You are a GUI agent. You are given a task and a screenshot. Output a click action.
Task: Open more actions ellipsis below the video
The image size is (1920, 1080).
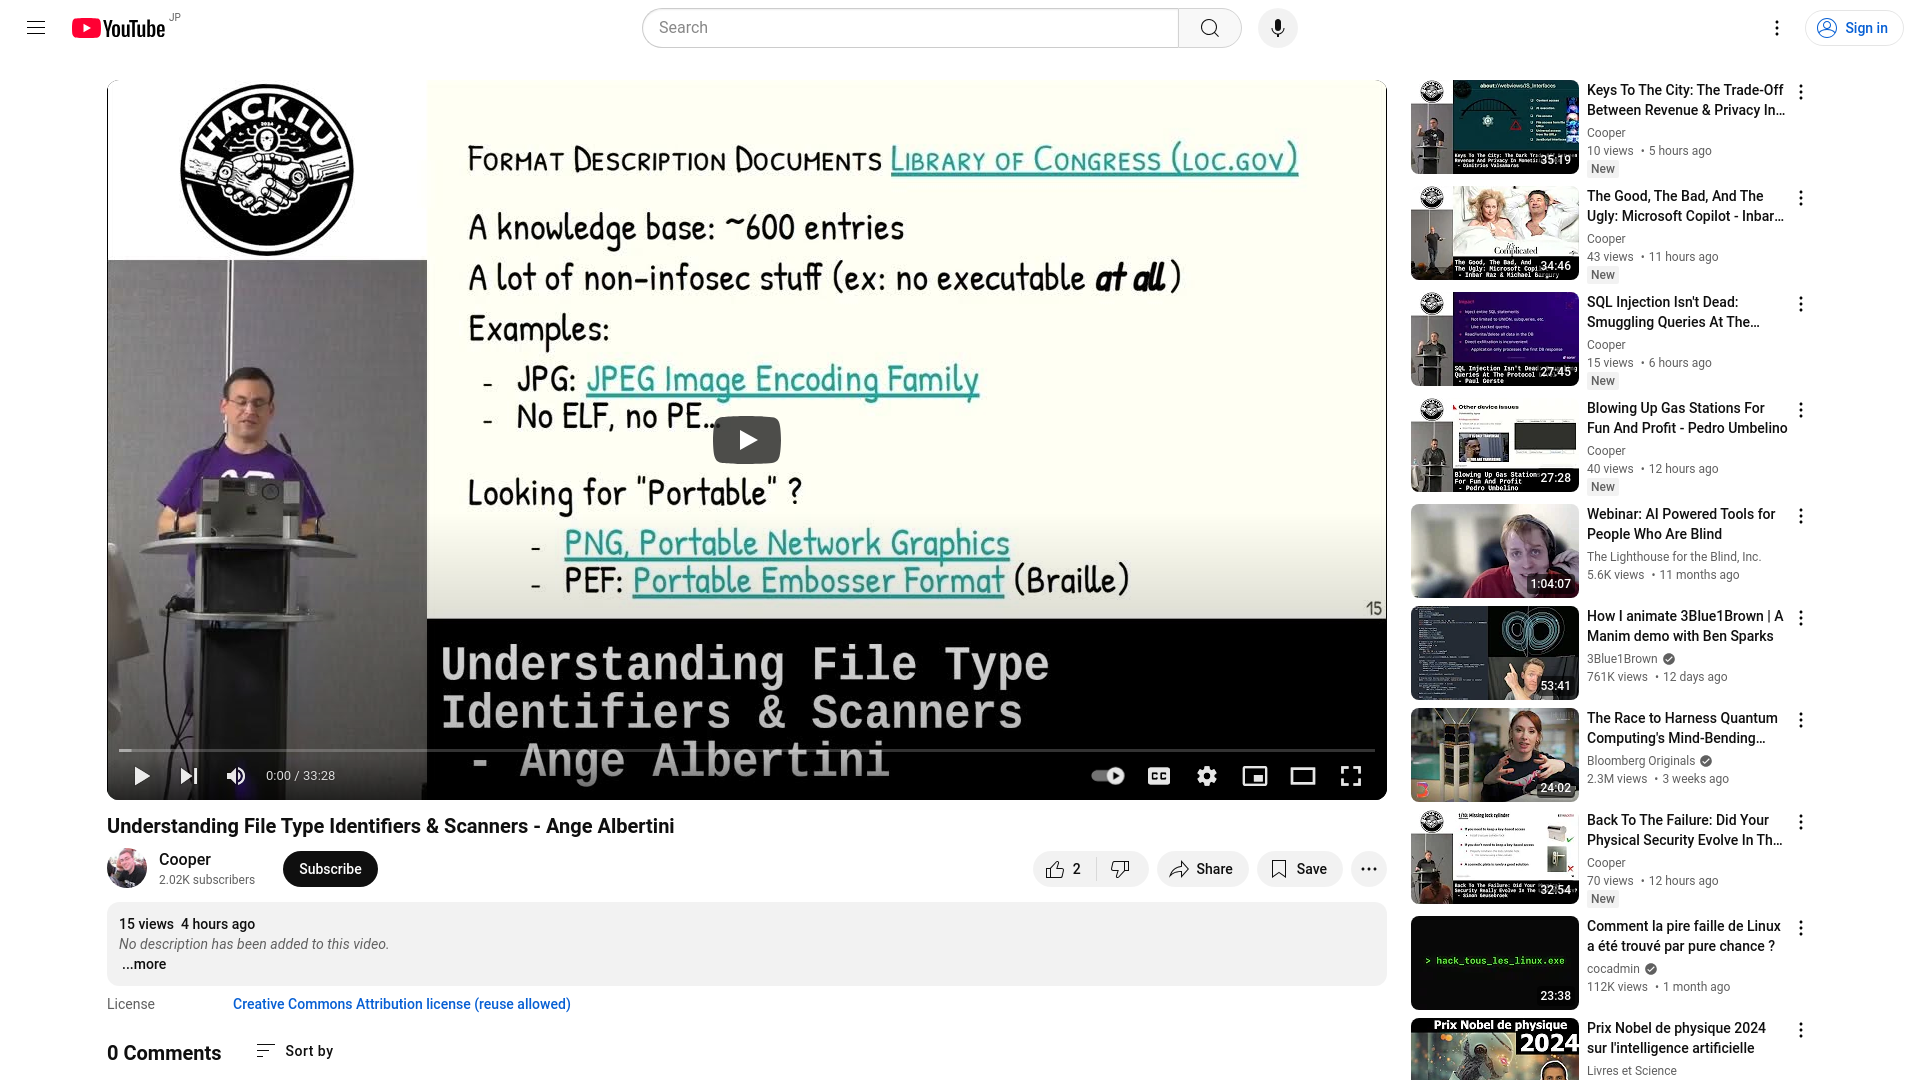click(x=1369, y=869)
